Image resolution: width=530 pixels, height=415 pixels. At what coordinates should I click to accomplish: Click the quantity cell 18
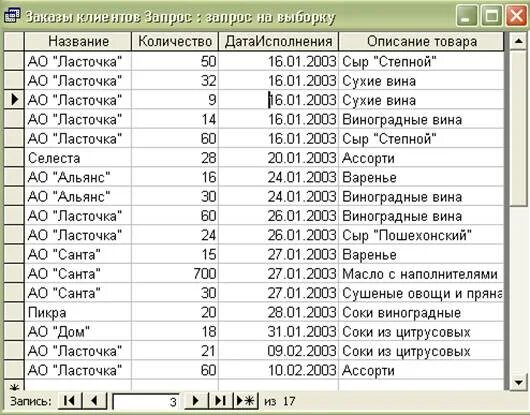[x=175, y=332]
